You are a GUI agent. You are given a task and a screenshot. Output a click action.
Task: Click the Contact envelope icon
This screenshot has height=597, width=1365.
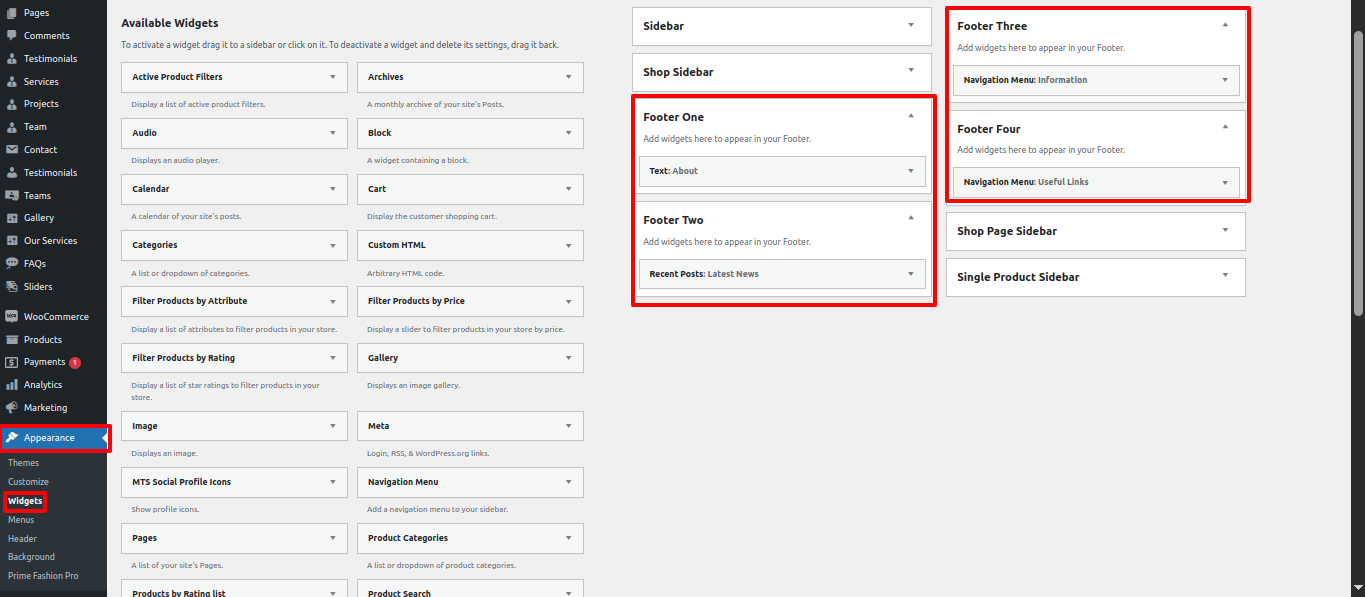click(12, 150)
